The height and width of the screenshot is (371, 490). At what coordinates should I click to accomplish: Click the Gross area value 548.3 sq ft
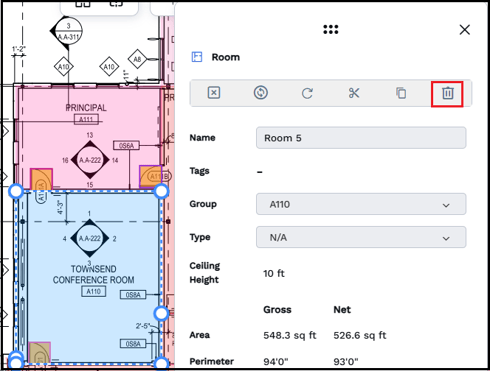(x=290, y=335)
